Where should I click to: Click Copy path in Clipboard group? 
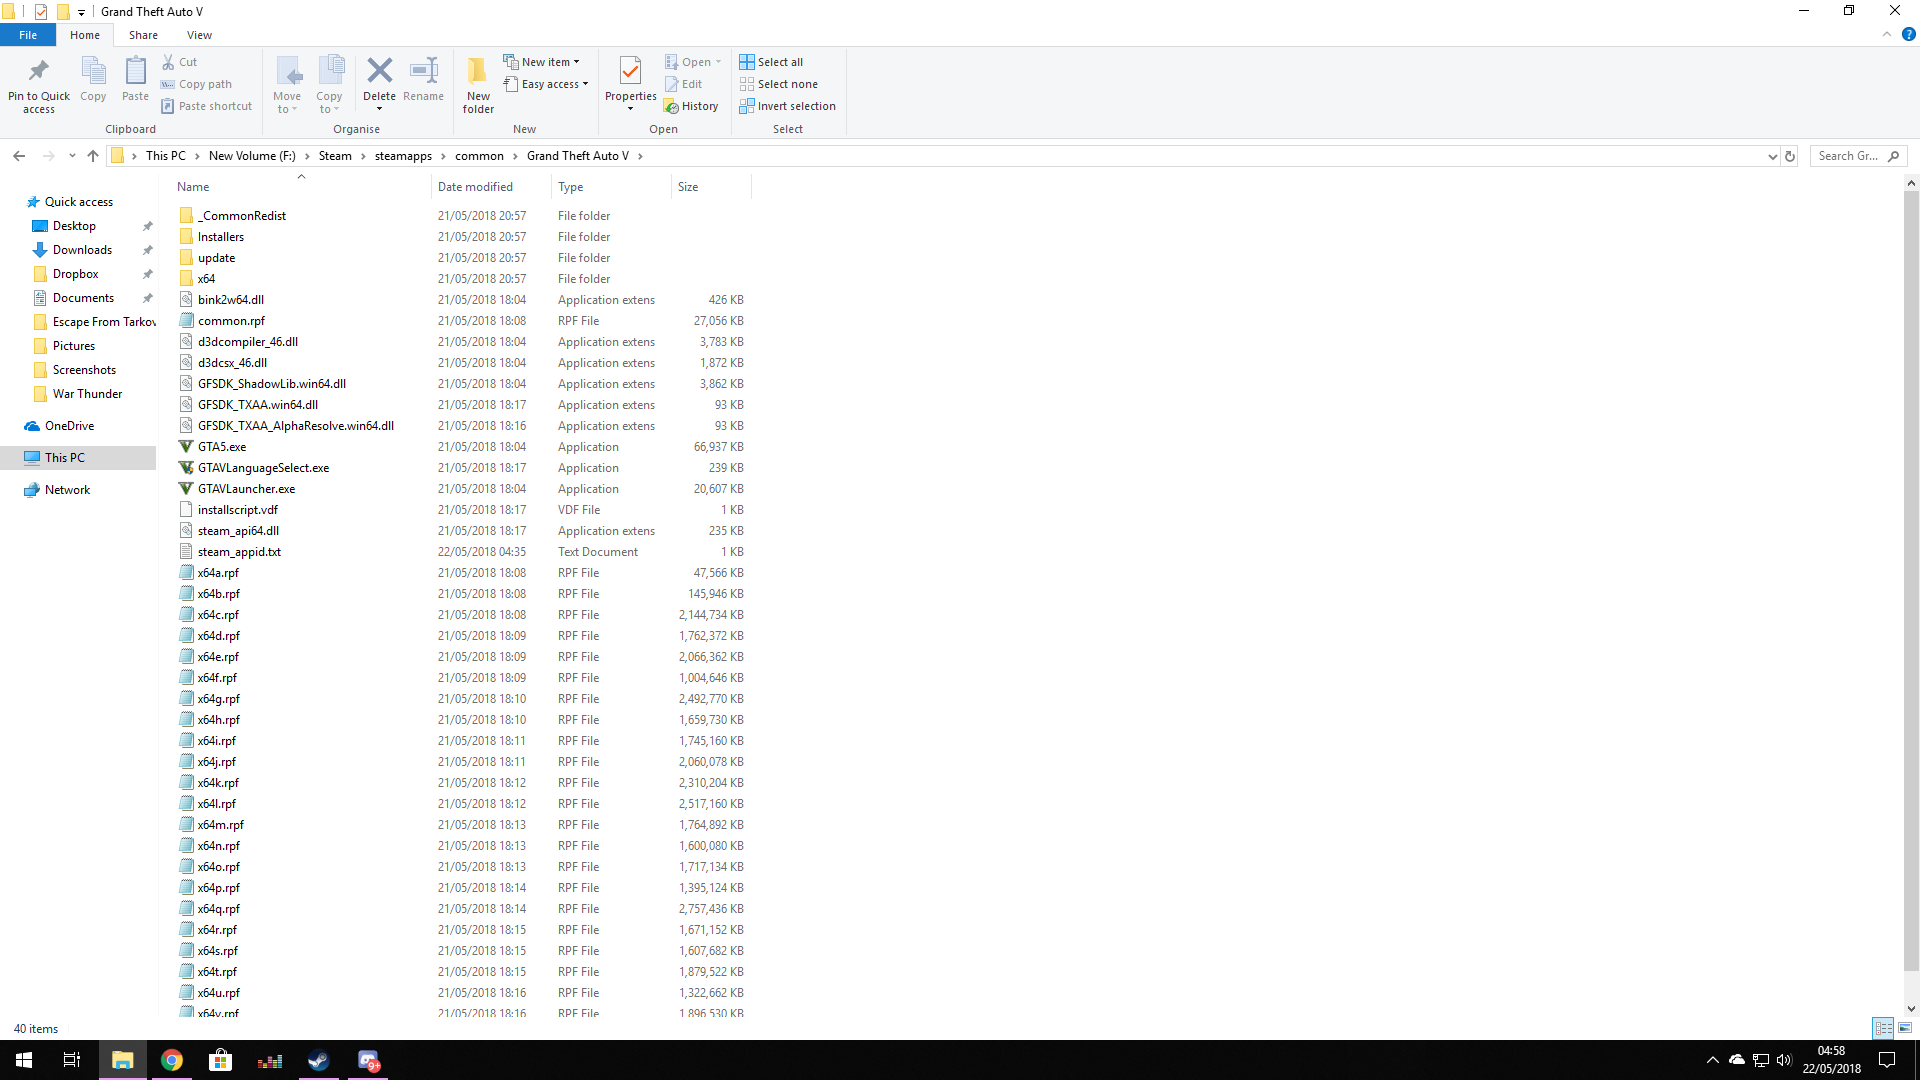(196, 84)
